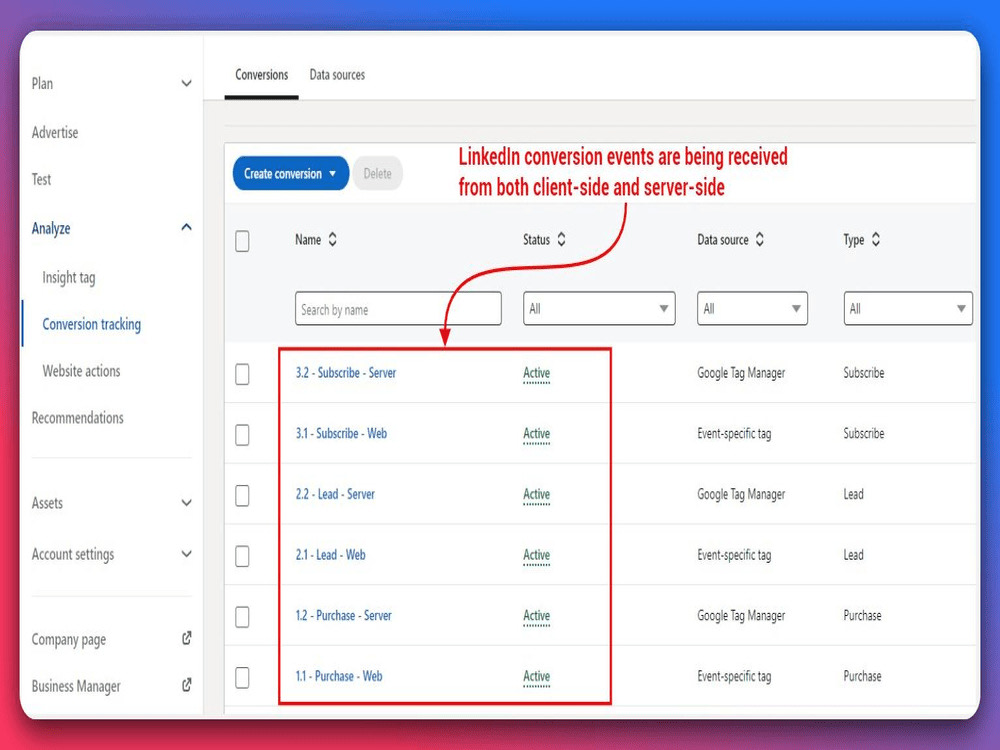Open Insight tag page
This screenshot has width=1000, height=750.
(69, 277)
